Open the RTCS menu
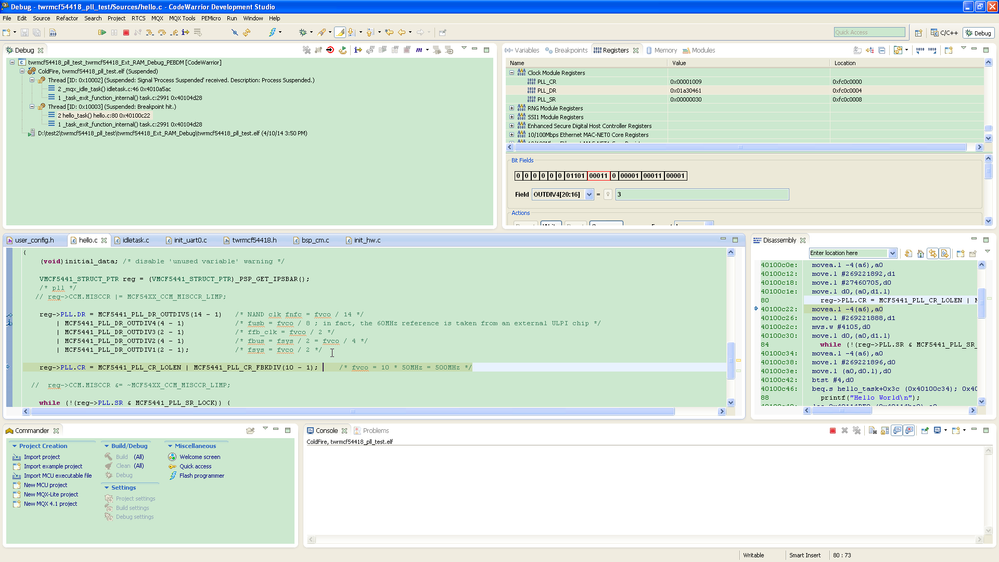This screenshot has height=562, width=999. tap(138, 18)
